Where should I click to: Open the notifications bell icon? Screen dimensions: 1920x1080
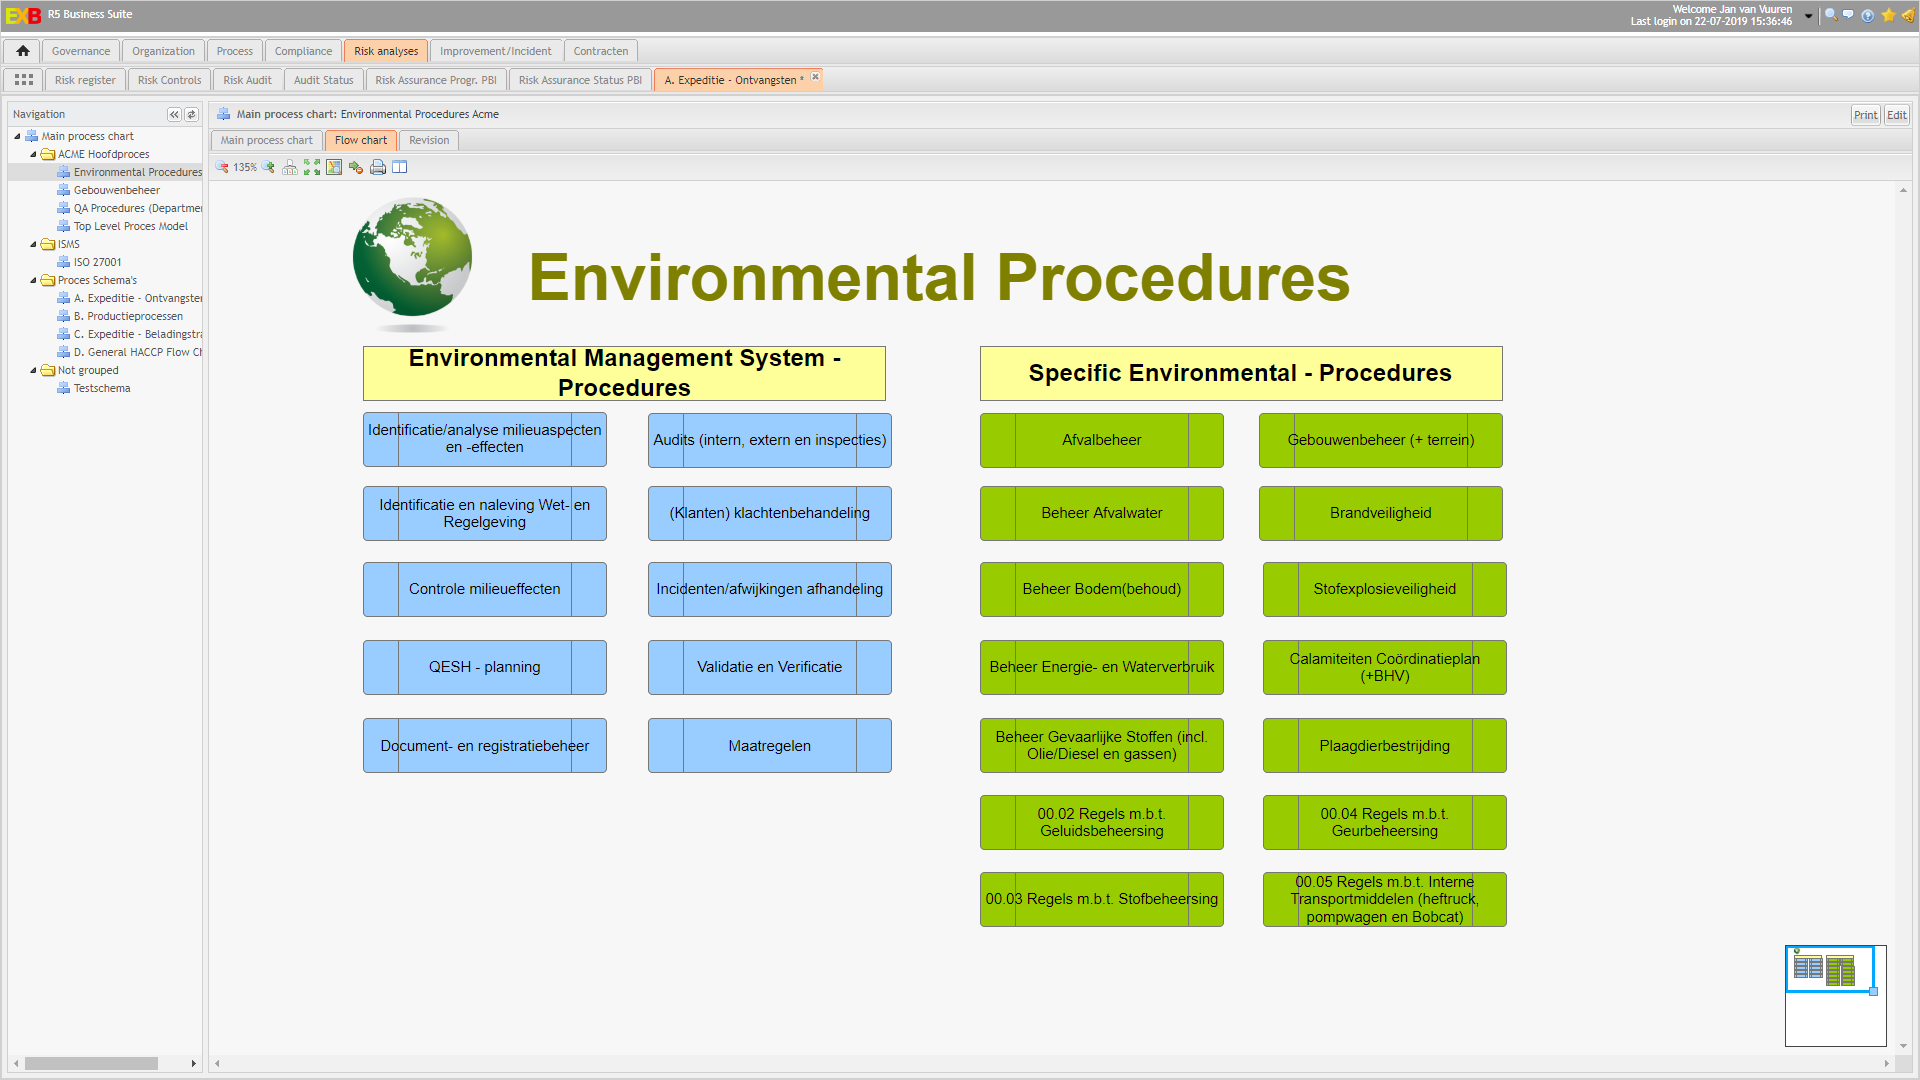[x=1908, y=15]
